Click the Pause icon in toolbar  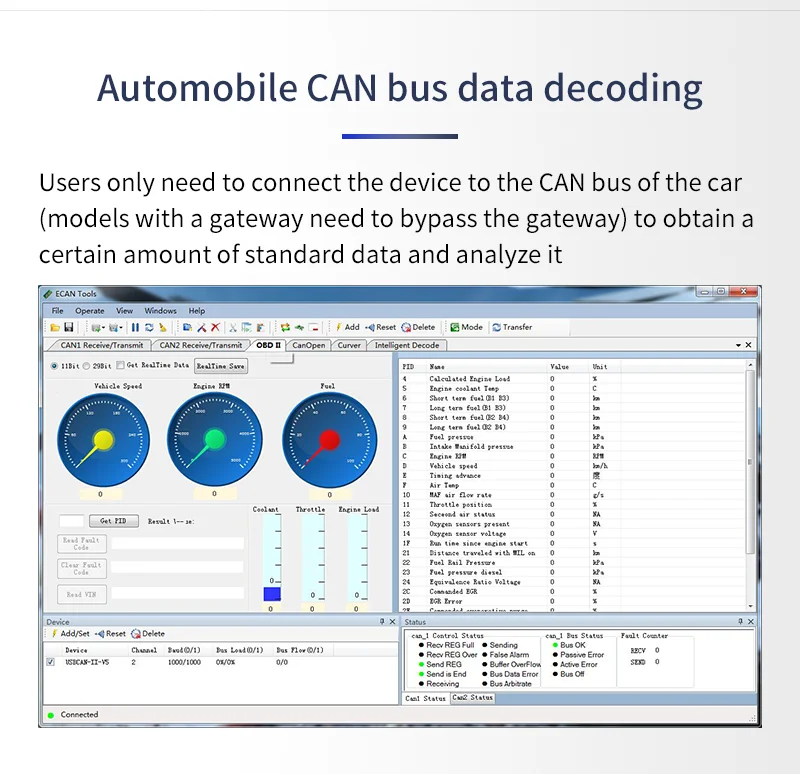(x=136, y=327)
